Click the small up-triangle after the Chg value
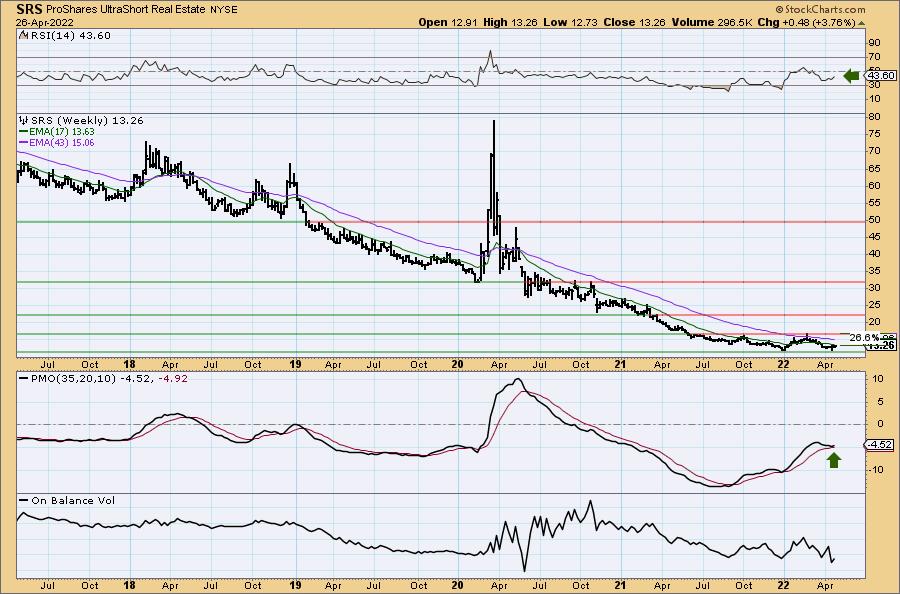The height and width of the screenshot is (594, 900). point(862,23)
